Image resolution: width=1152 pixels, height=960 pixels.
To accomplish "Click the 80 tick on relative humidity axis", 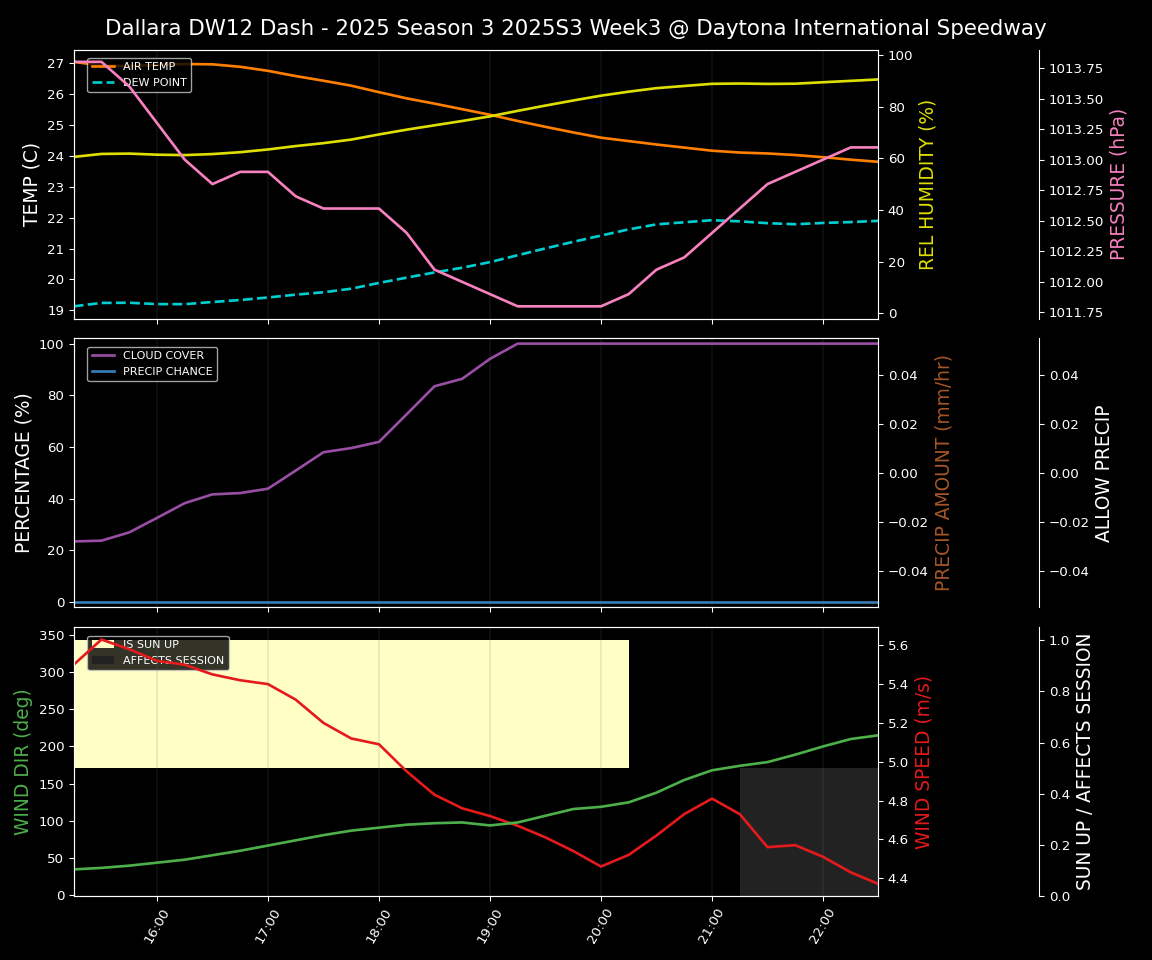I will 896,108.
